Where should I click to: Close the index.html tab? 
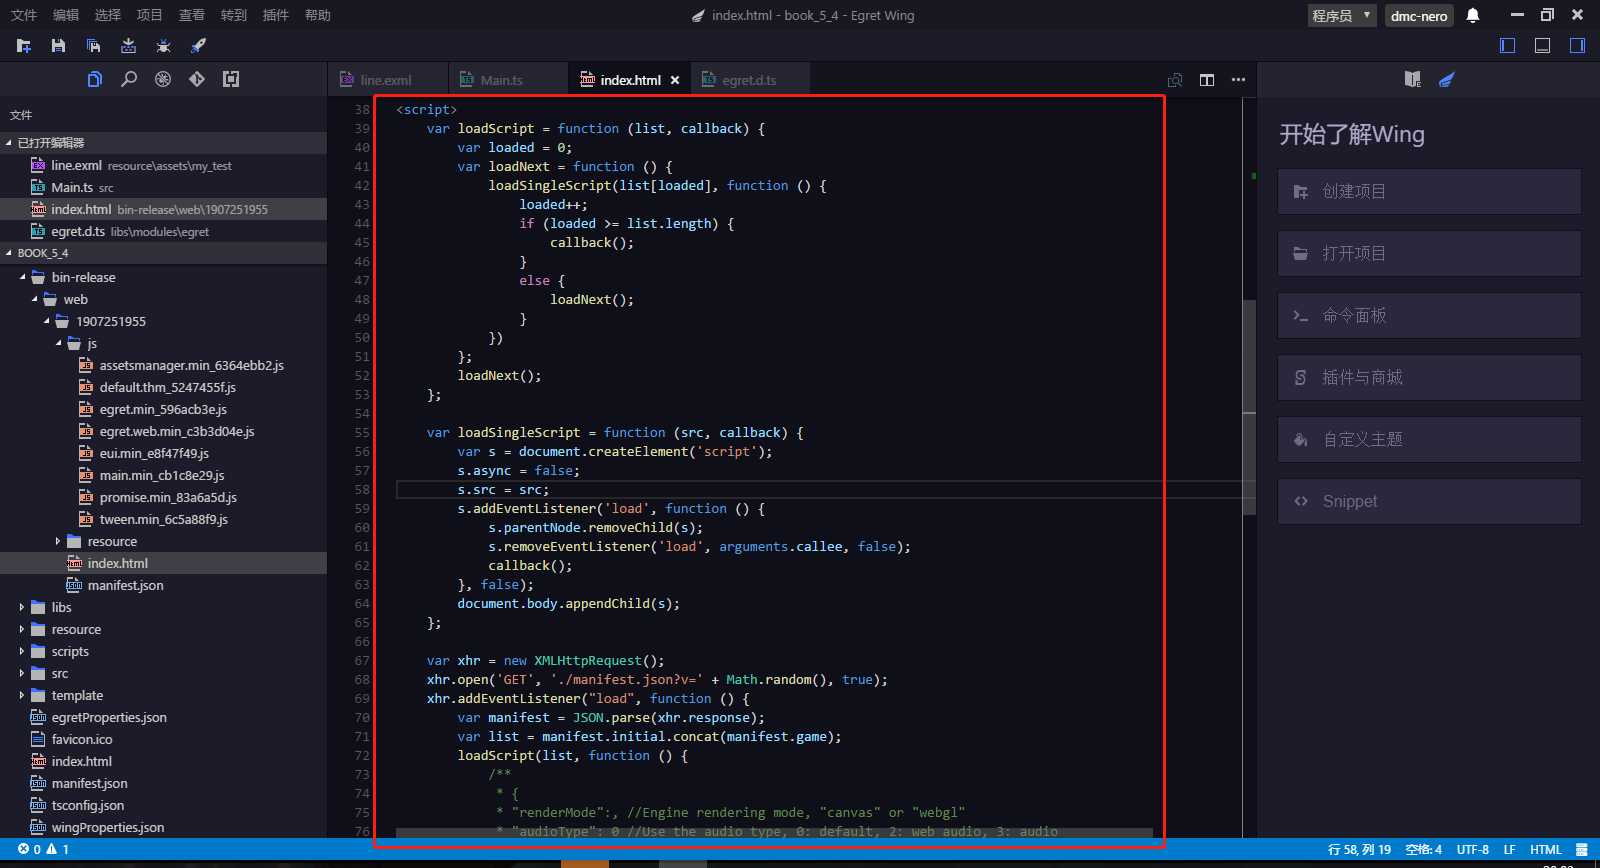coord(675,80)
